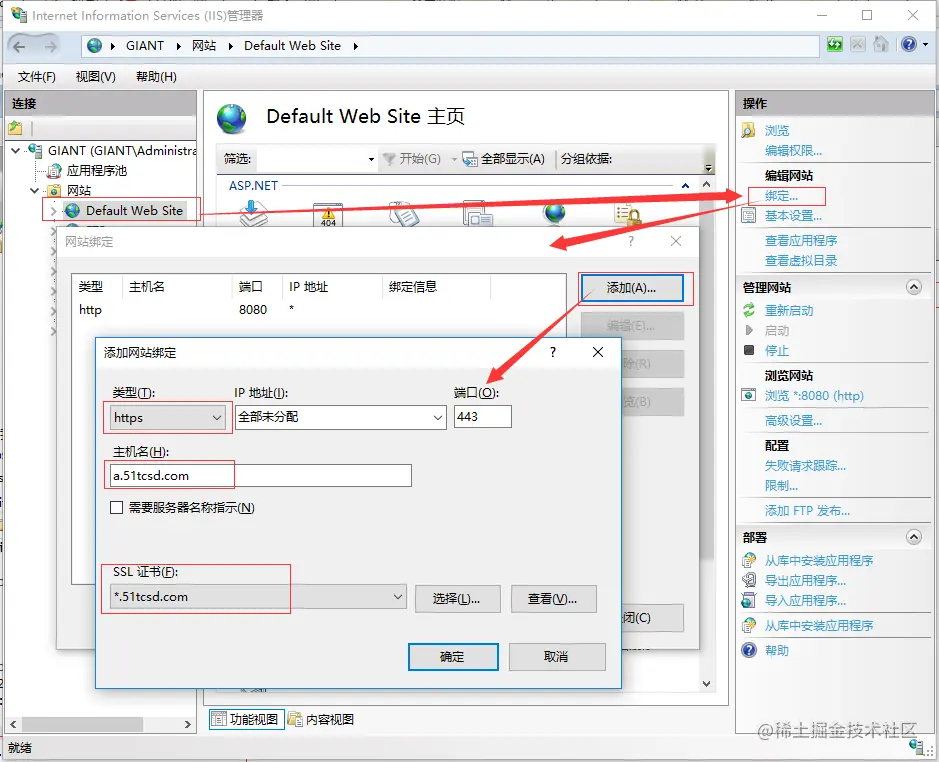Collapse the GIANT server tree node
Viewport: 939px width, 762px height.
point(16,150)
